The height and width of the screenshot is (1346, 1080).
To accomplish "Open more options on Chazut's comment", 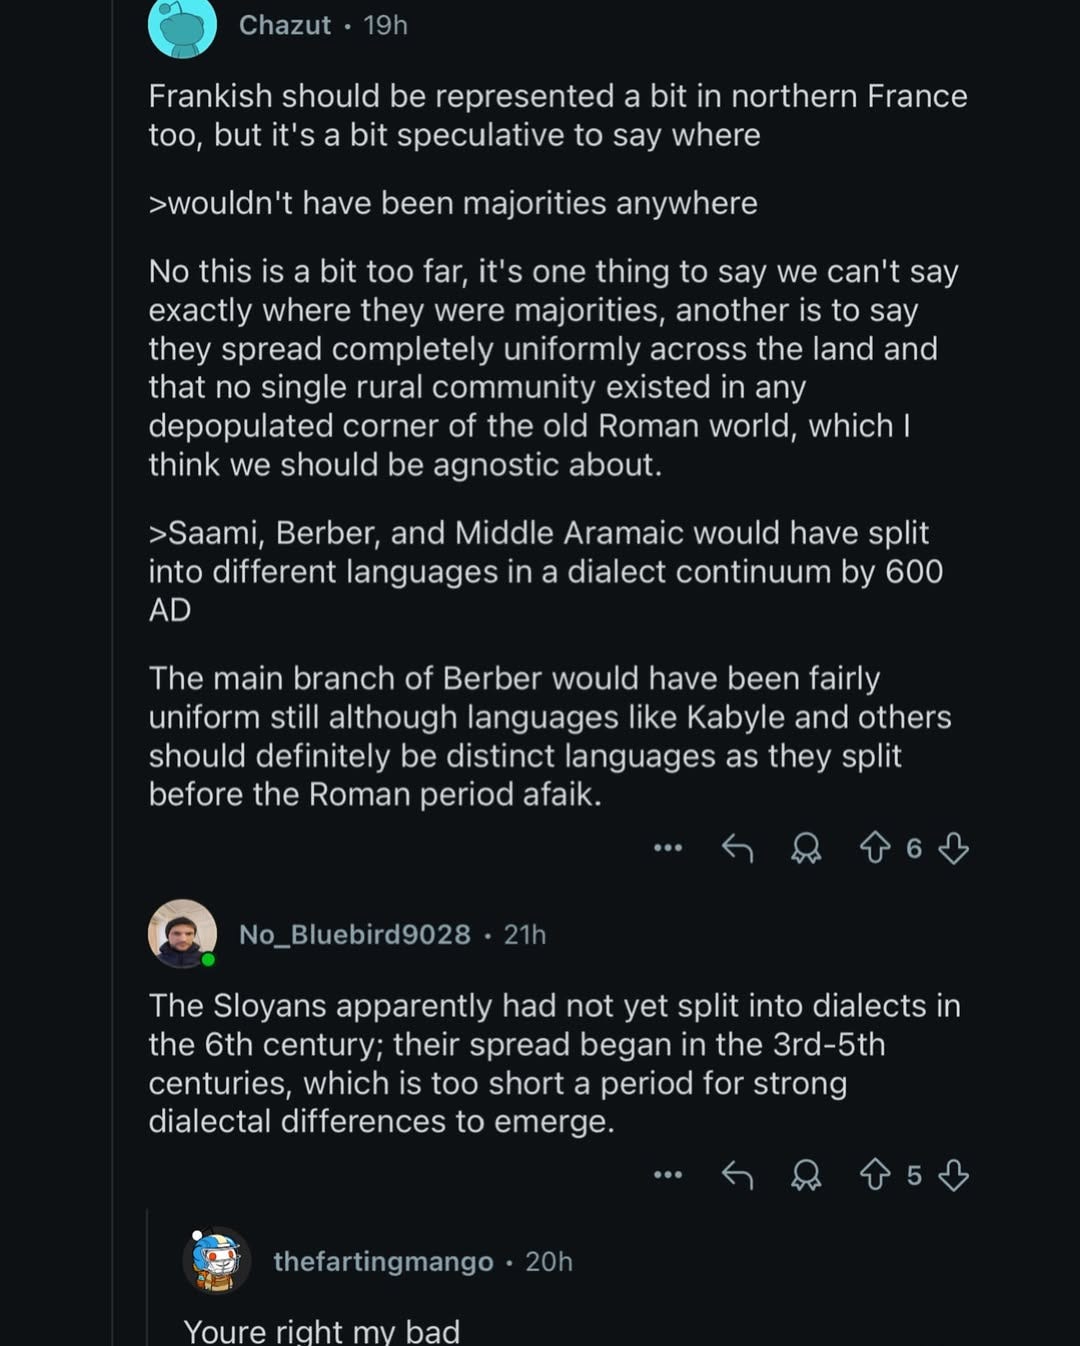I will (x=667, y=849).
